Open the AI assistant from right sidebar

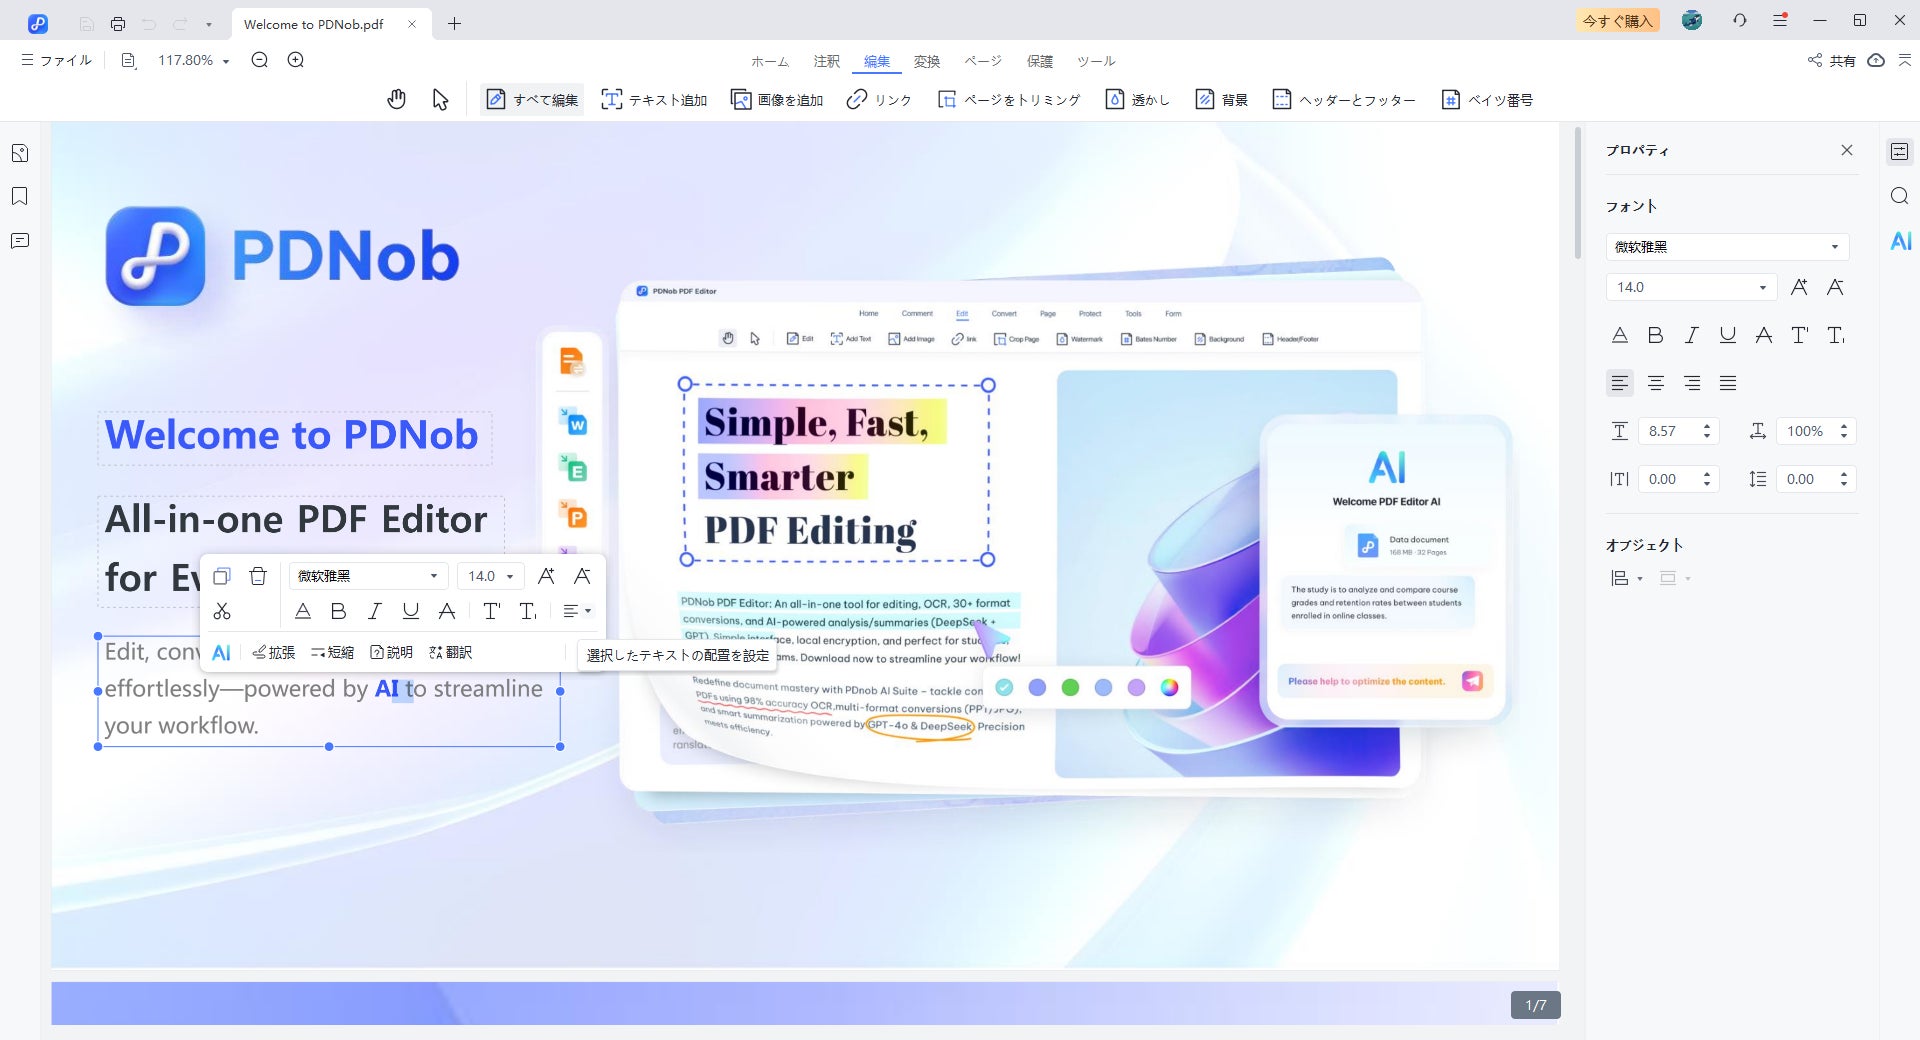click(1901, 241)
